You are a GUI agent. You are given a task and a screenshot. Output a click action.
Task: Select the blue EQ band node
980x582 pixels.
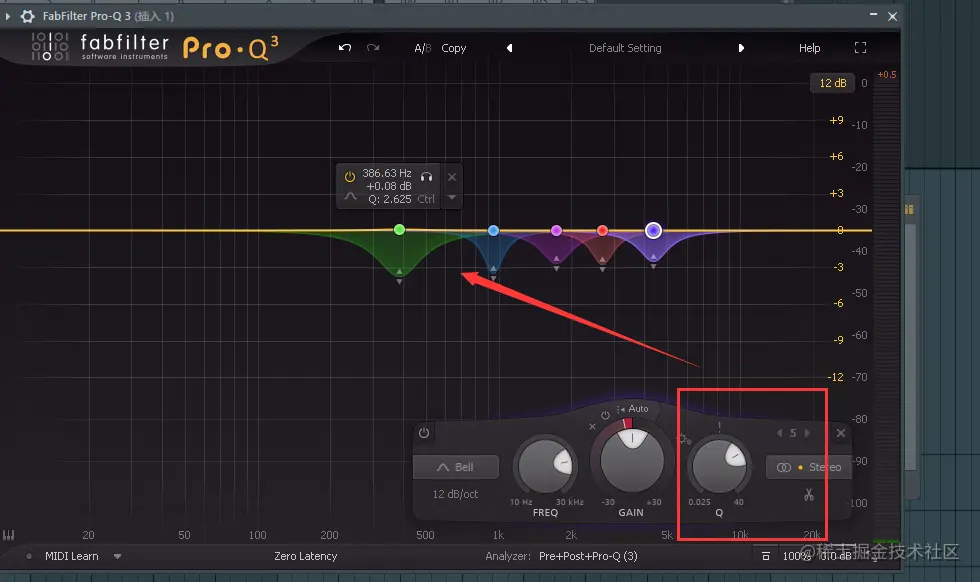493,230
